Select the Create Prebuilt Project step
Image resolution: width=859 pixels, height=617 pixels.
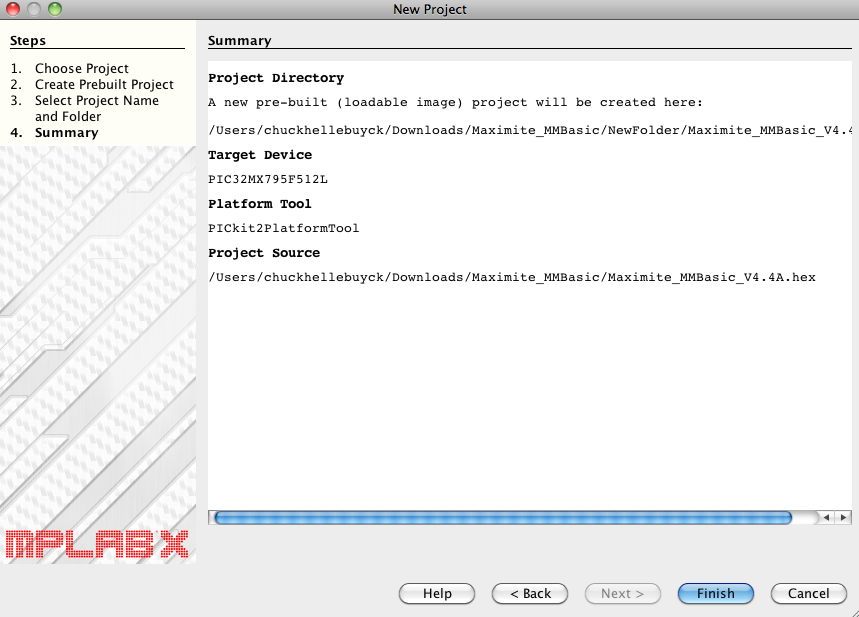(x=104, y=84)
